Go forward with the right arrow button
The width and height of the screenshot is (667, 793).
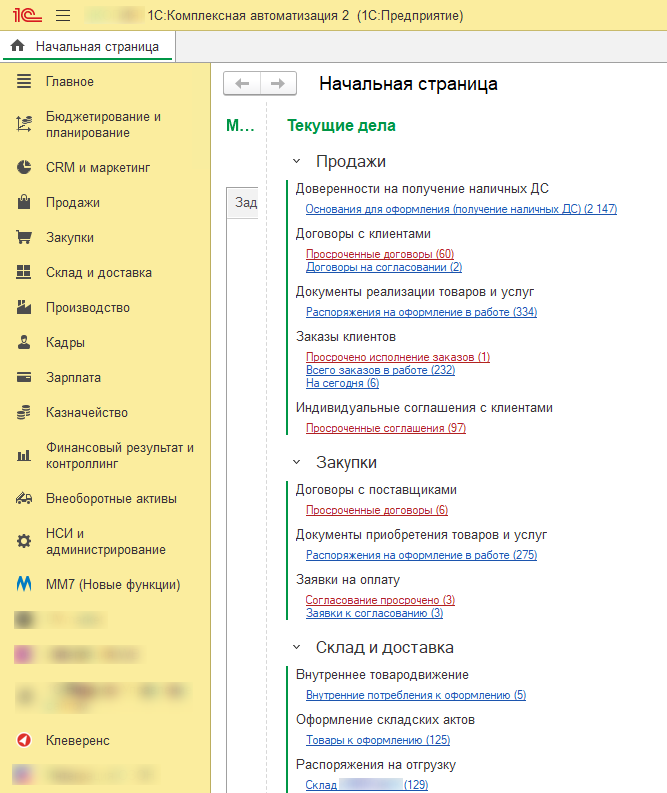pyautogui.click(x=278, y=83)
